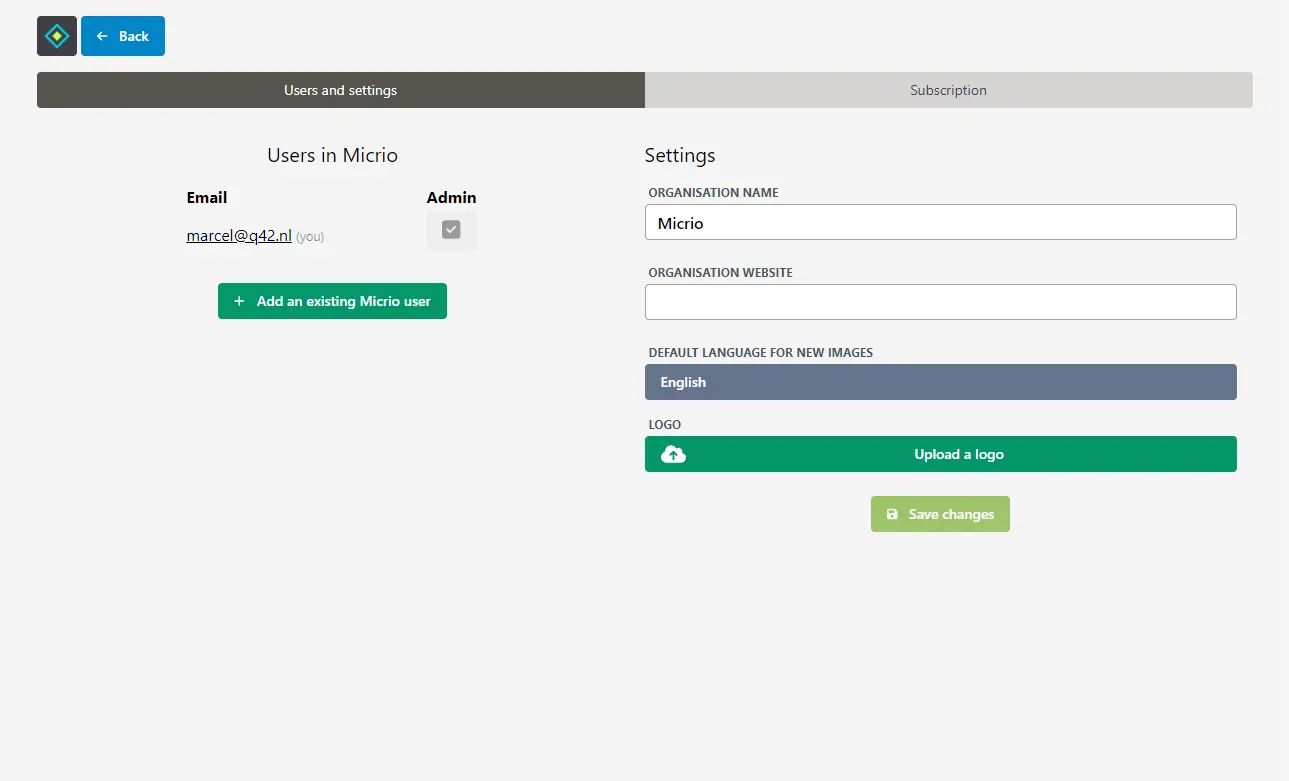Screen dimensions: 1289x781
Task: Click the Upload a logo button
Action: (x=940, y=453)
